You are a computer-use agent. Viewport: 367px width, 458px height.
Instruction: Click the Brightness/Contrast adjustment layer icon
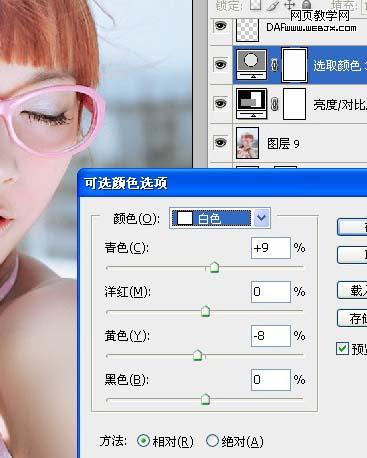tap(251, 104)
